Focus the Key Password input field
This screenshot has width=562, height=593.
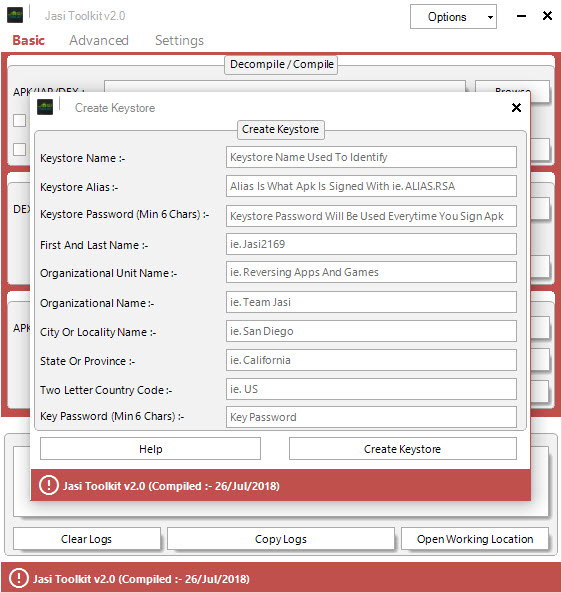point(371,417)
